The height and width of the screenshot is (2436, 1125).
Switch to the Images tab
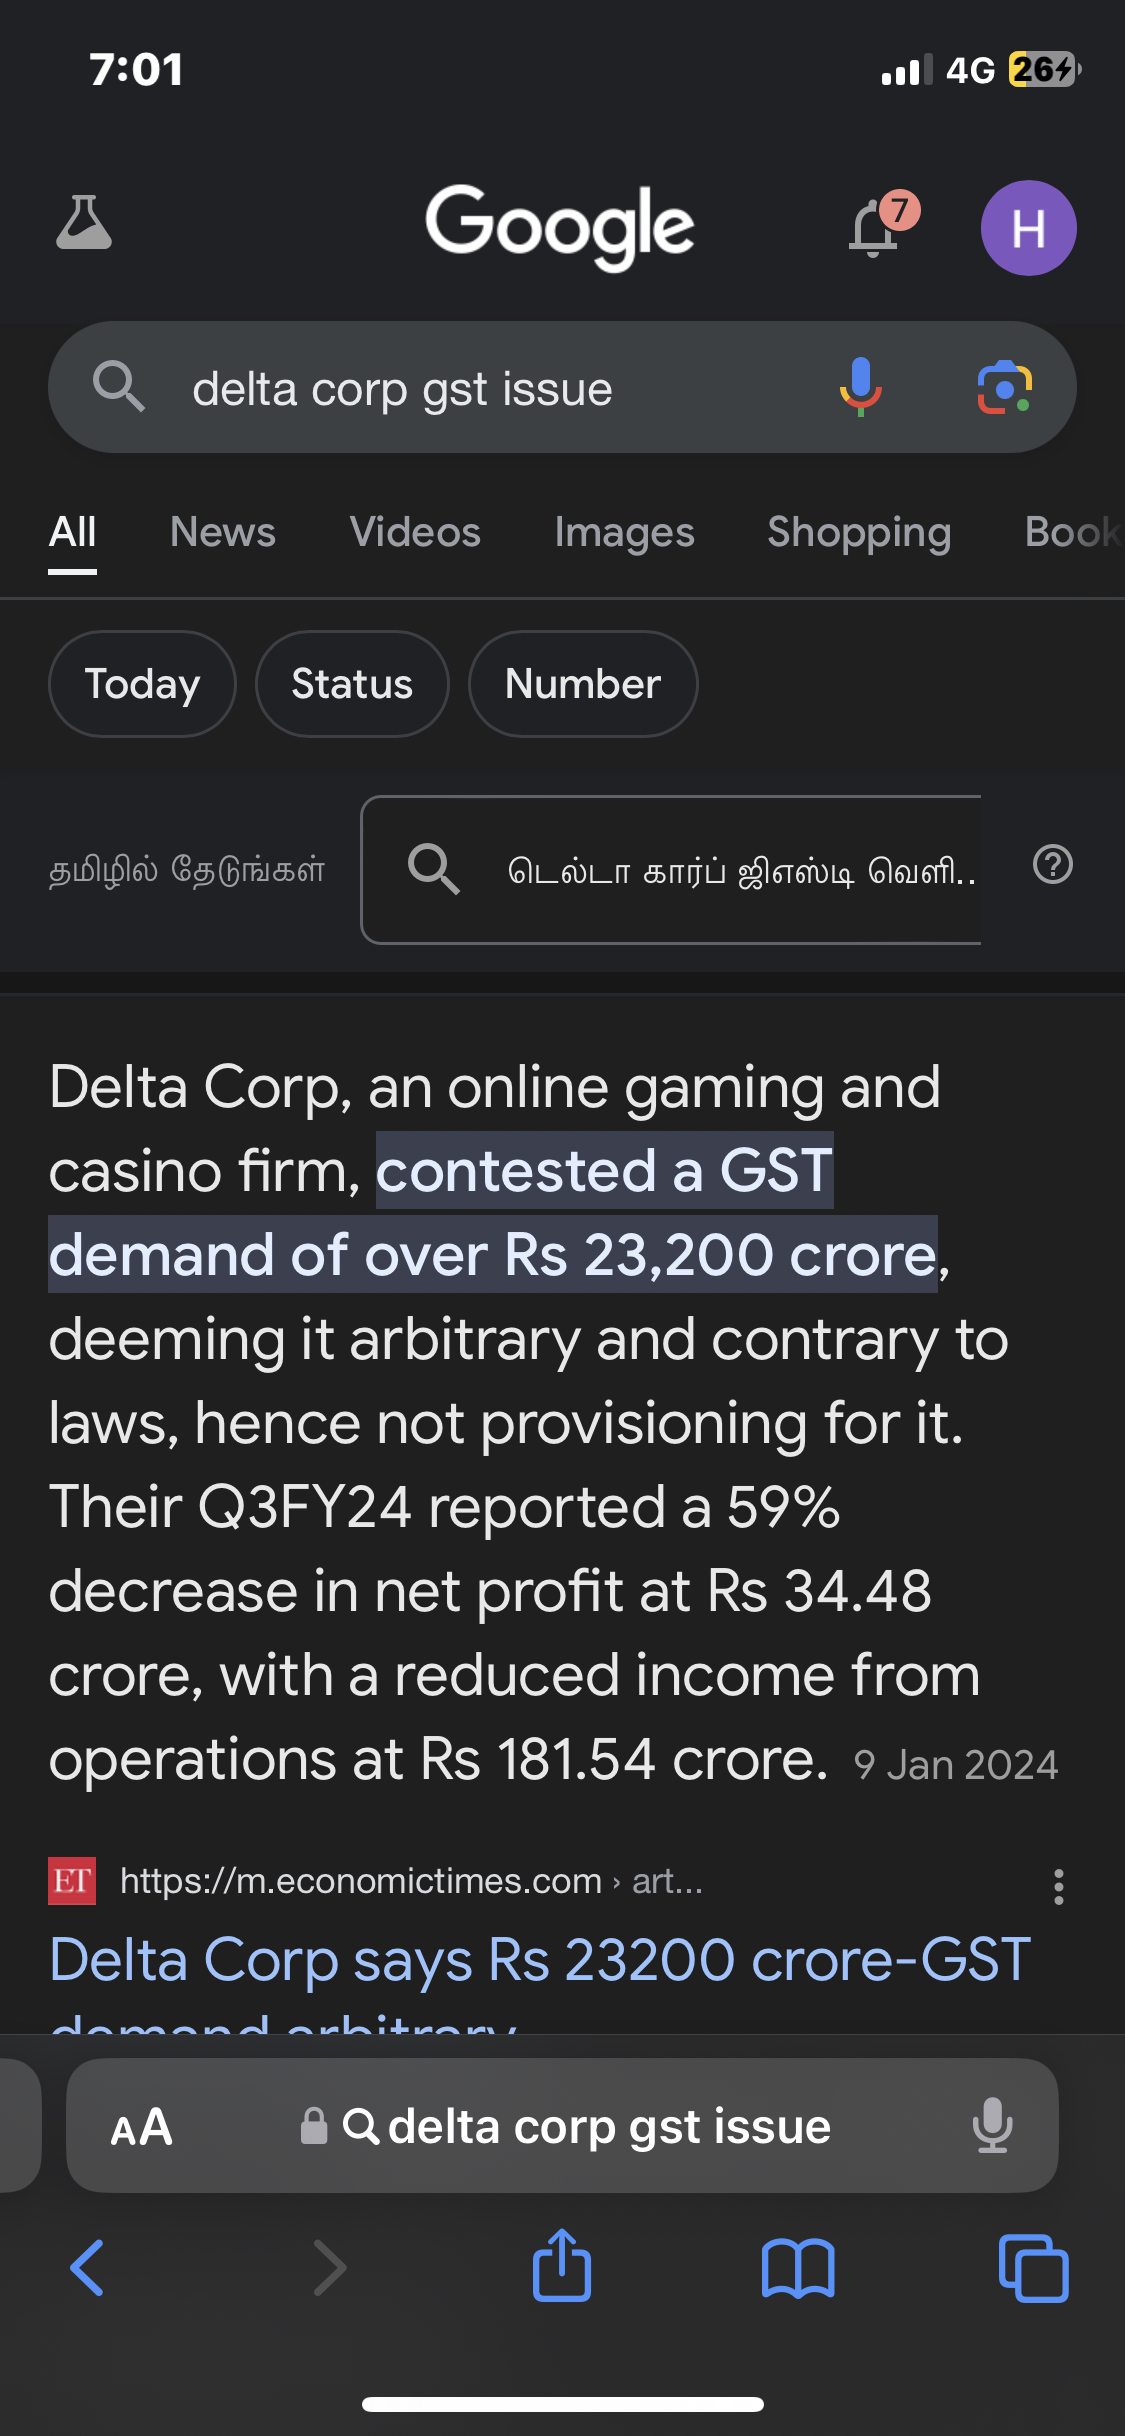[x=624, y=533]
